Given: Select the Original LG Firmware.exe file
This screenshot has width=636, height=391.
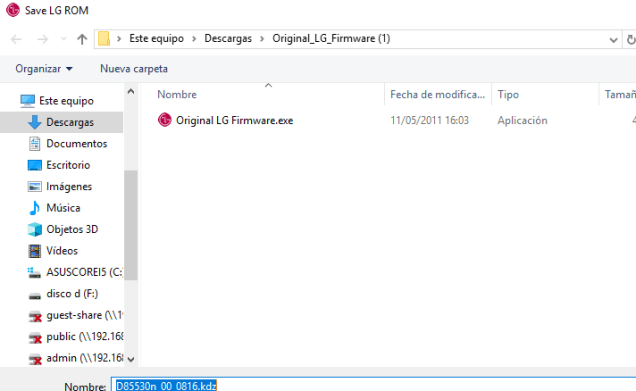Looking at the screenshot, I should click(234, 120).
